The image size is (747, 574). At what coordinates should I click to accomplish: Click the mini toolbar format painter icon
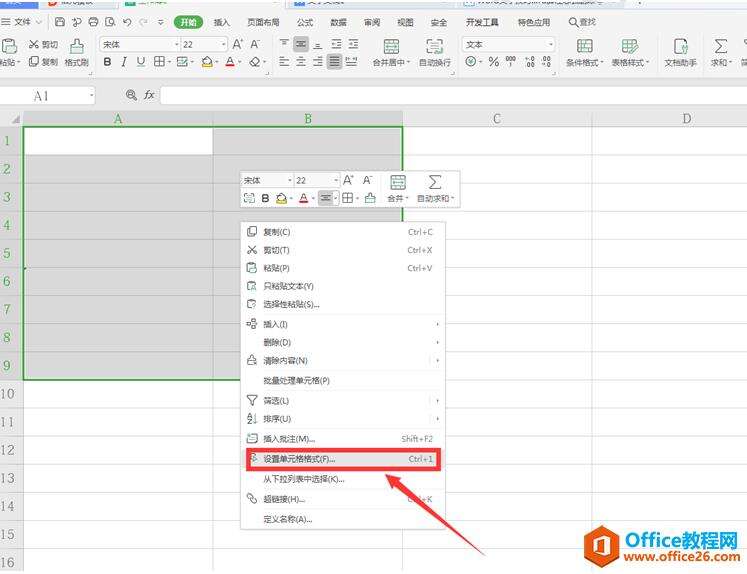370,198
